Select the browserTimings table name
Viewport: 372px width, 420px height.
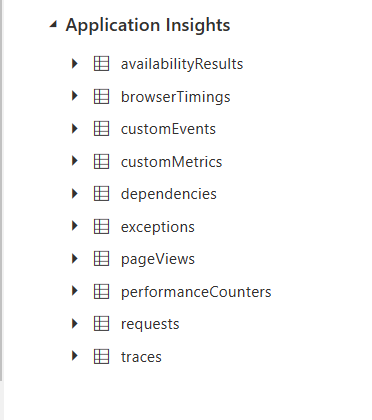click(x=176, y=97)
